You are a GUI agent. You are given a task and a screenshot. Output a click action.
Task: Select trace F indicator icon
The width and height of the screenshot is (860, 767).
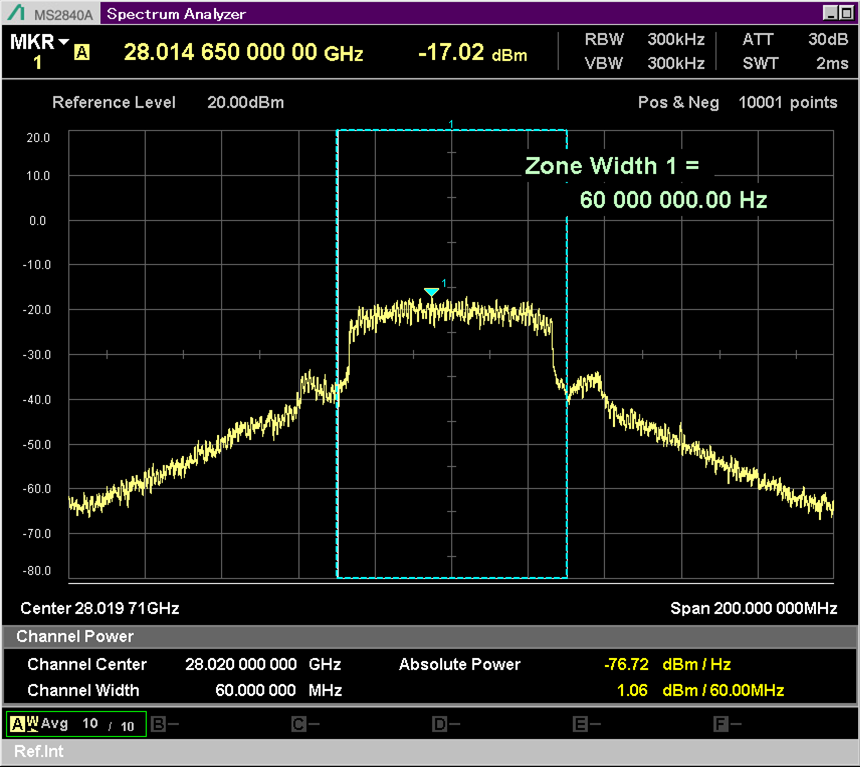pyautogui.click(x=720, y=724)
